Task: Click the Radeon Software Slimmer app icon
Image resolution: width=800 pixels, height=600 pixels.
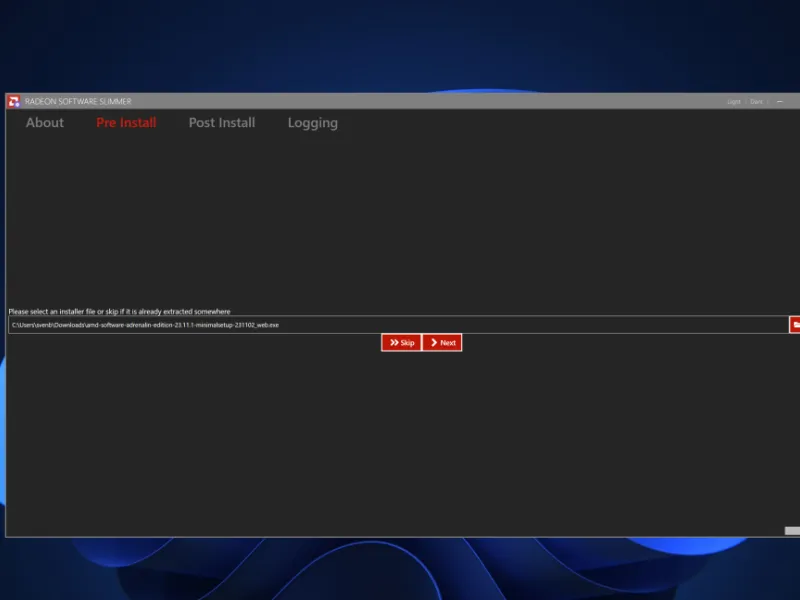Action: [14, 102]
